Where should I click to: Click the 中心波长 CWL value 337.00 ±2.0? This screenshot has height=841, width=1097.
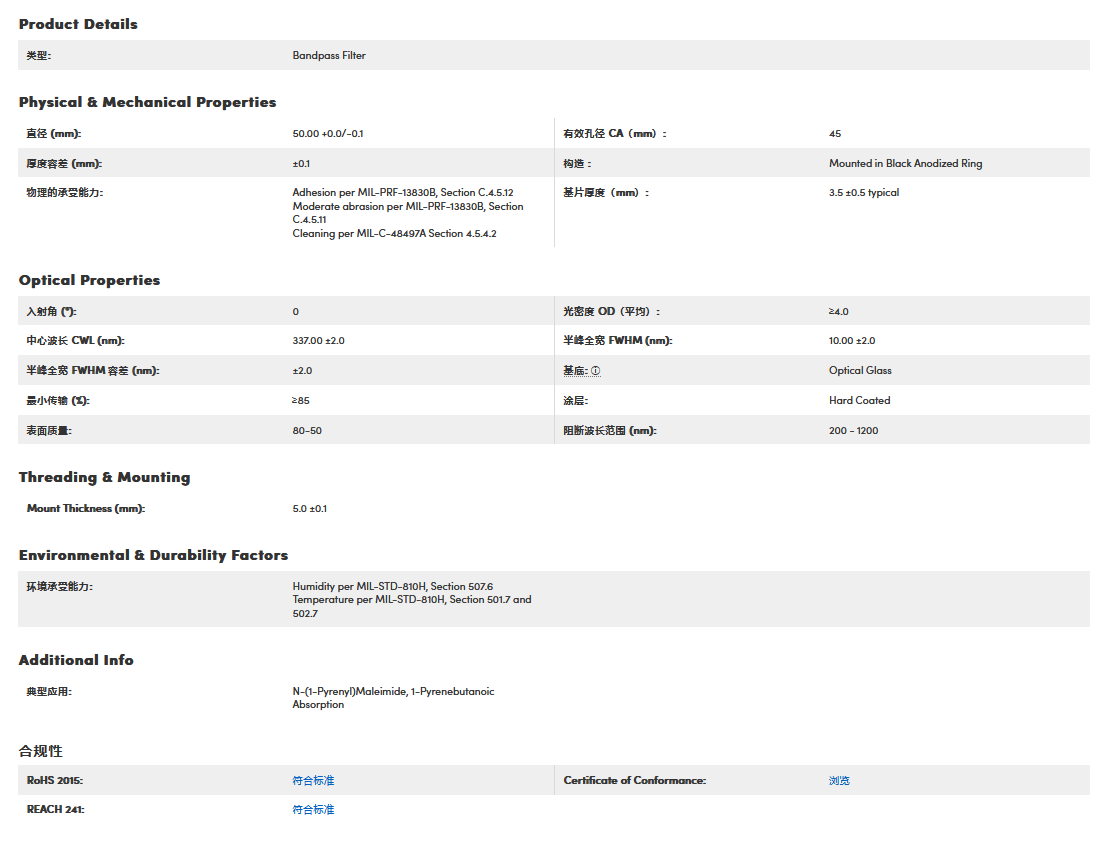pyautogui.click(x=318, y=341)
